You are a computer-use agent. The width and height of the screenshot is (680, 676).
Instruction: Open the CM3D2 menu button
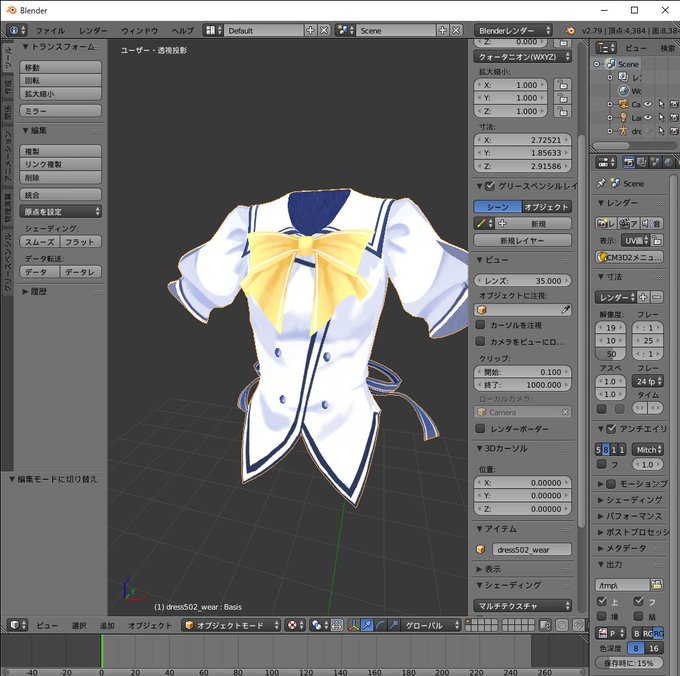click(630, 257)
